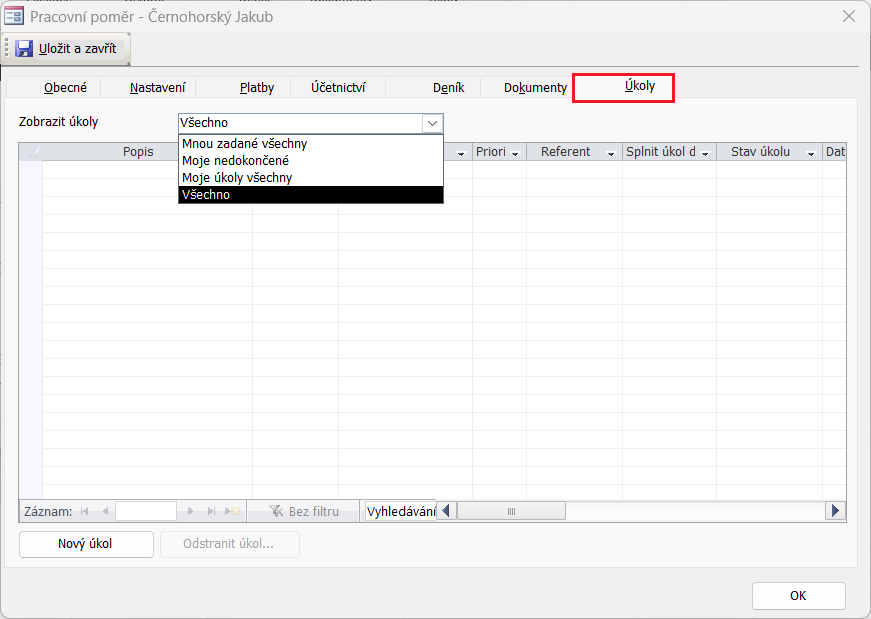Click the Vyhledávání search box
Viewport: 871px width, 619px height.
tap(400, 511)
